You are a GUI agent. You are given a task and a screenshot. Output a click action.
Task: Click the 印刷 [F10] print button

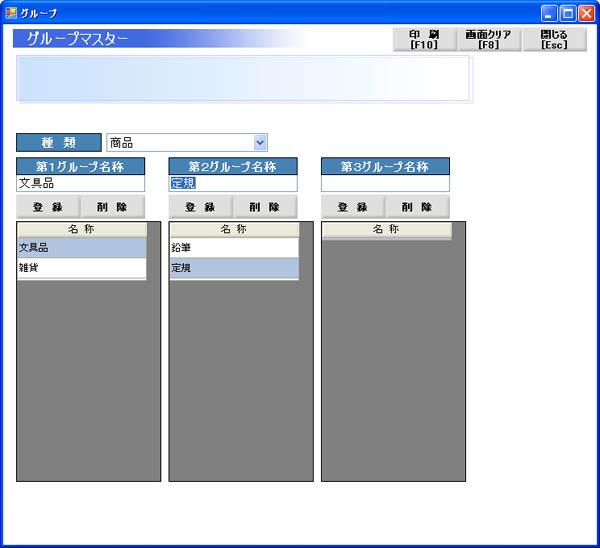pos(424,39)
